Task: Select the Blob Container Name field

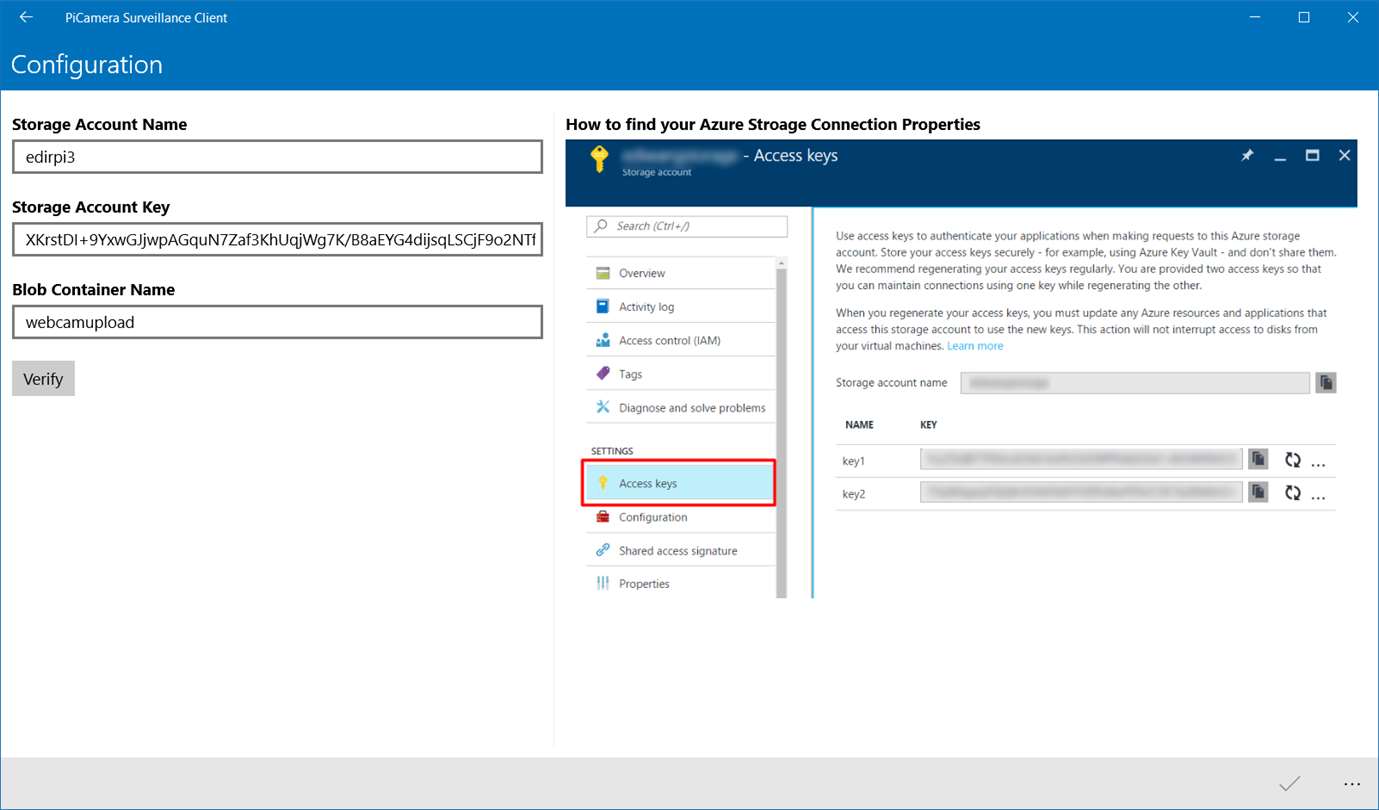Action: point(277,322)
